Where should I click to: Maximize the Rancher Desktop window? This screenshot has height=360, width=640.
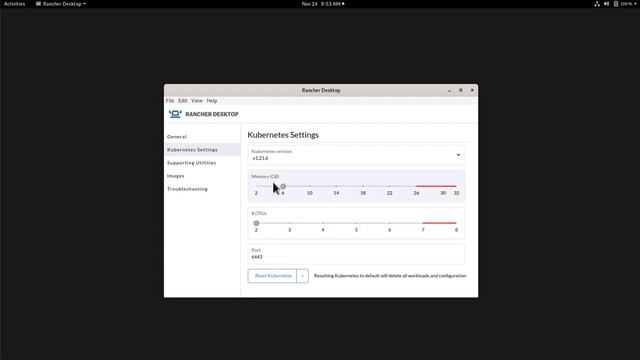[x=461, y=90]
